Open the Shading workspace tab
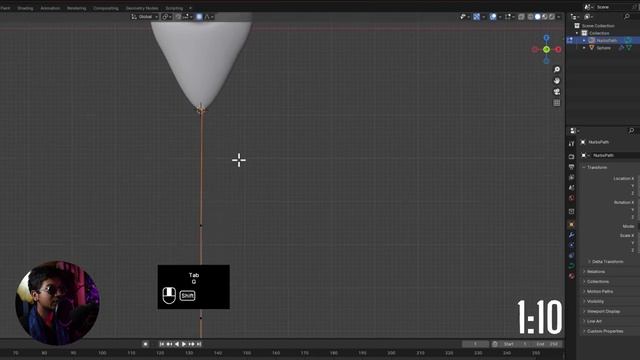Viewport: 640px width, 360px height. [x=25, y=8]
